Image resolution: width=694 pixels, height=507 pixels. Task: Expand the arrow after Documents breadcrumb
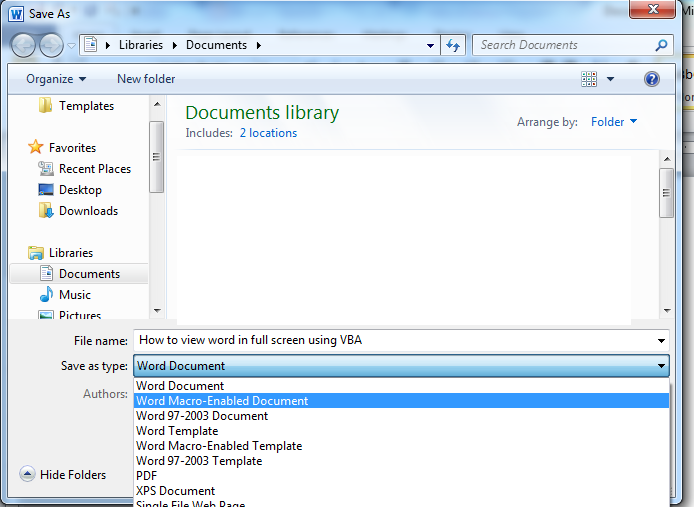(x=259, y=45)
